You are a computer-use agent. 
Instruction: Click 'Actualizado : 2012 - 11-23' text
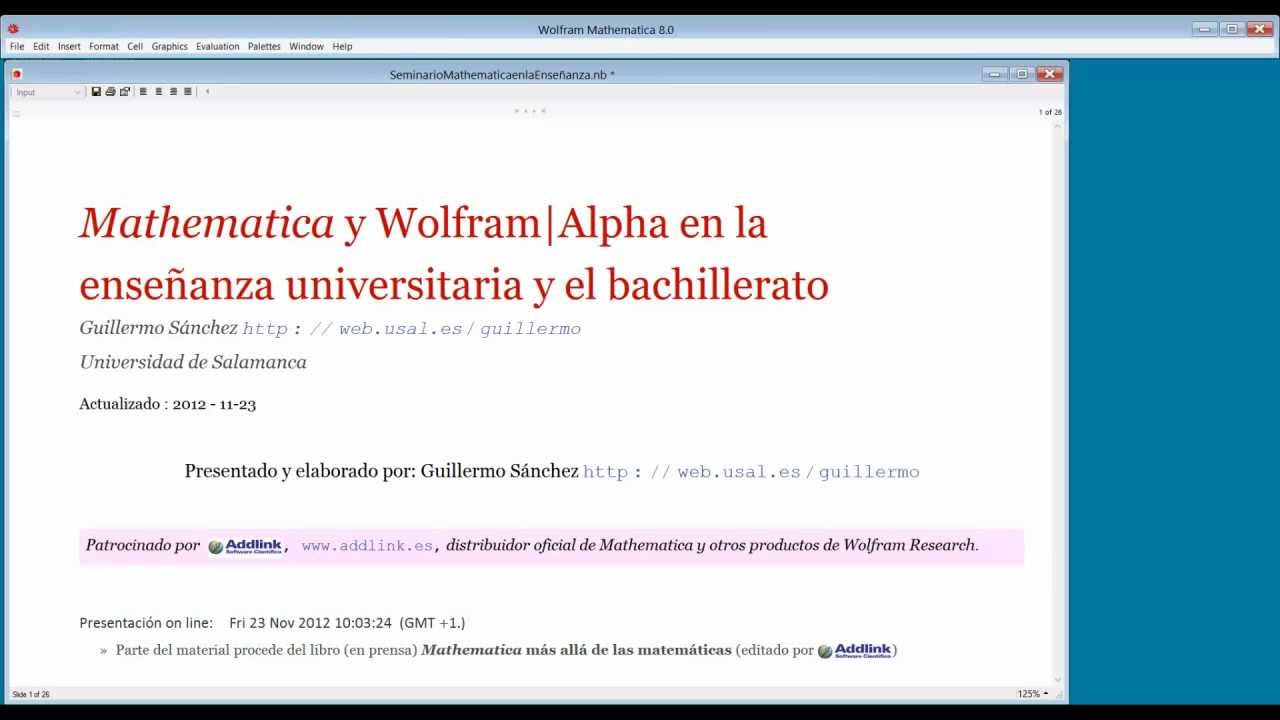click(168, 405)
